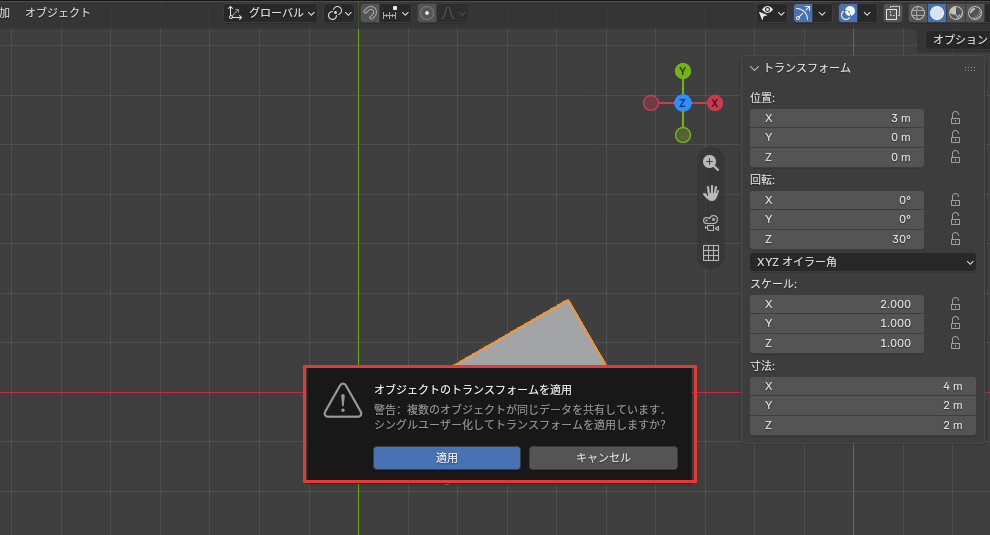Click the zoom view magnifier icon
The image size is (990, 535).
[711, 162]
